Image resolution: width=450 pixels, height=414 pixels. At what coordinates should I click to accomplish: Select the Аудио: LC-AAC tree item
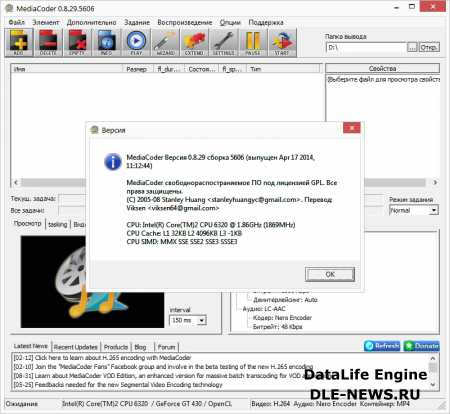[264, 309]
